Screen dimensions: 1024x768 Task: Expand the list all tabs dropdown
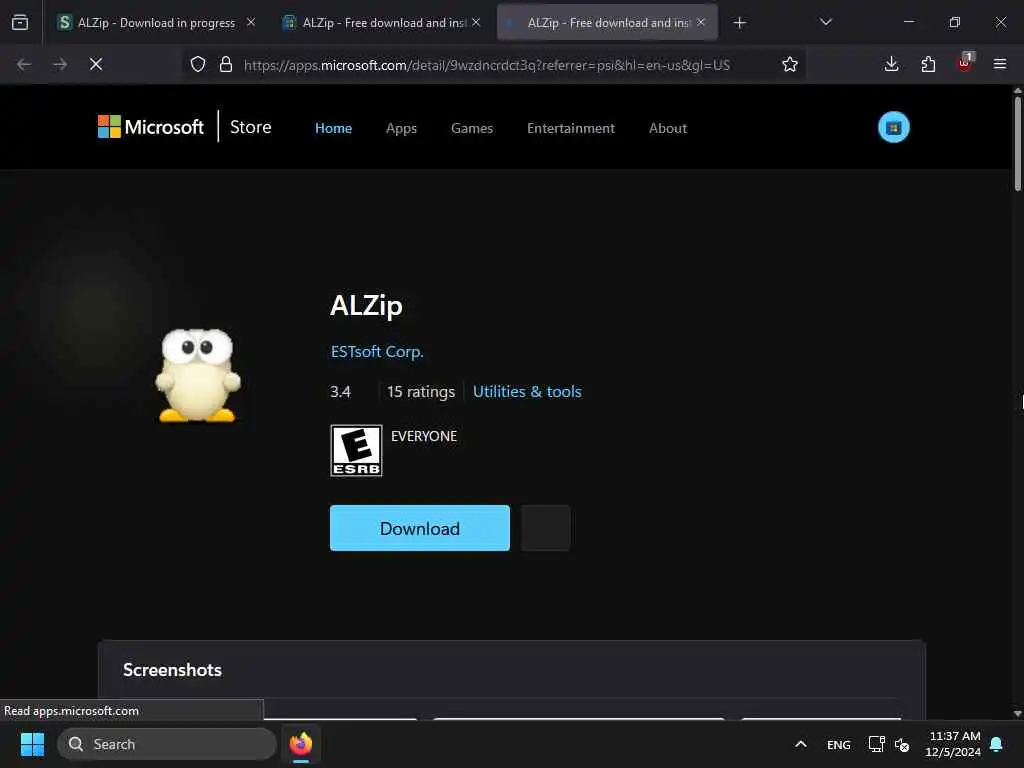click(825, 22)
